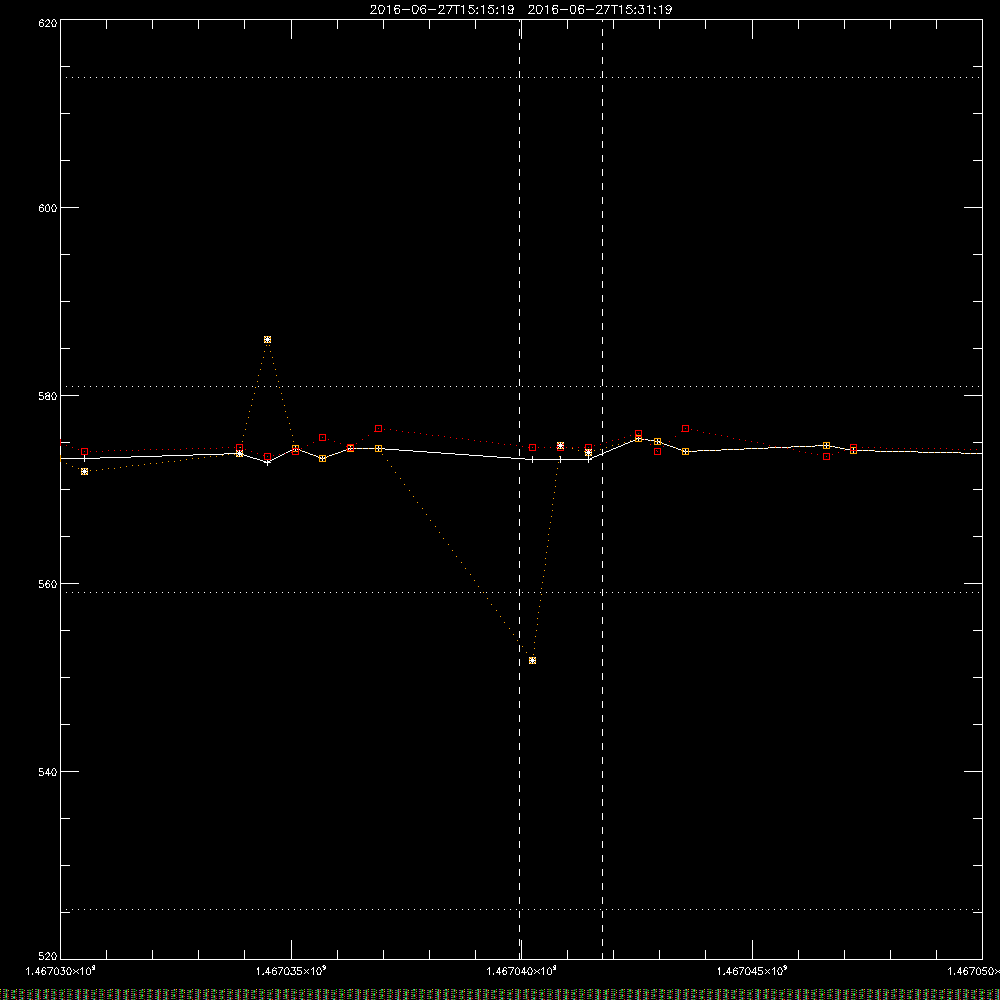1000x1000 pixels.
Task: Click the y-axis label 560
Action: [x=48, y=584]
